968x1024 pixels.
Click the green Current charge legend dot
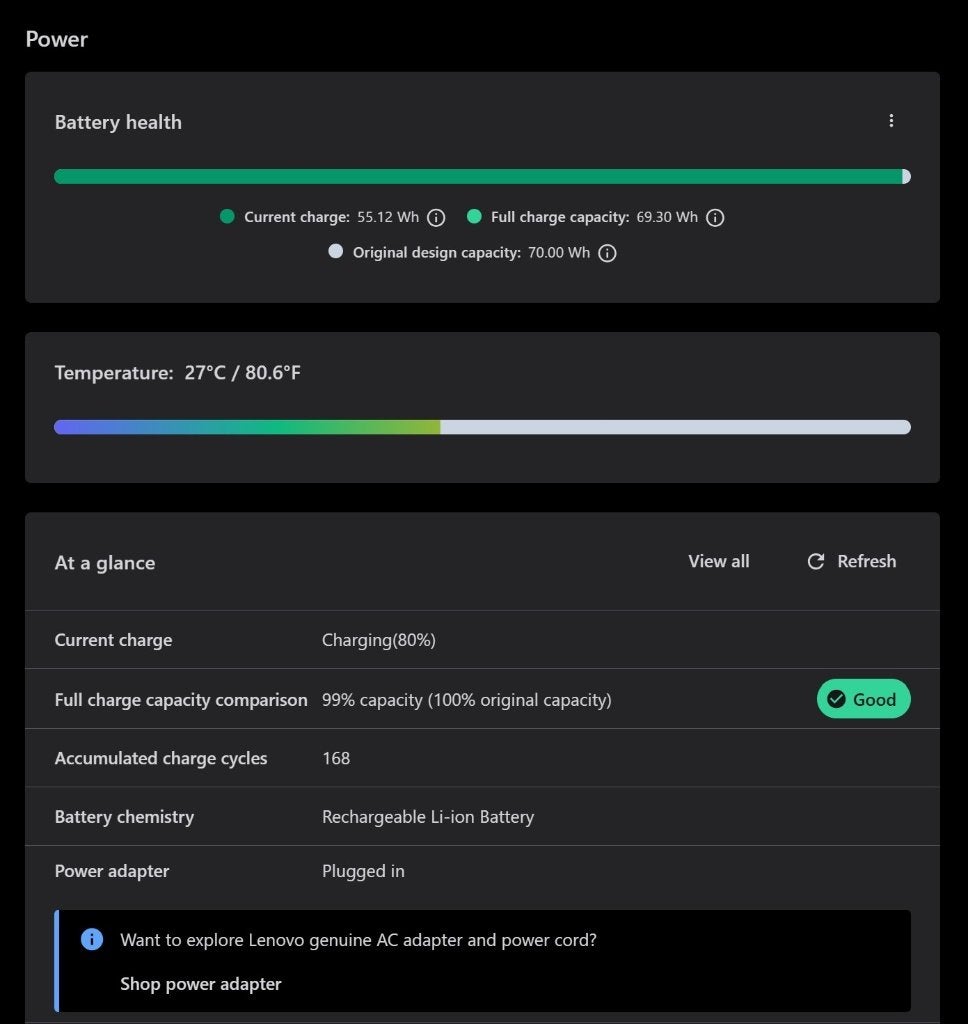coord(227,216)
